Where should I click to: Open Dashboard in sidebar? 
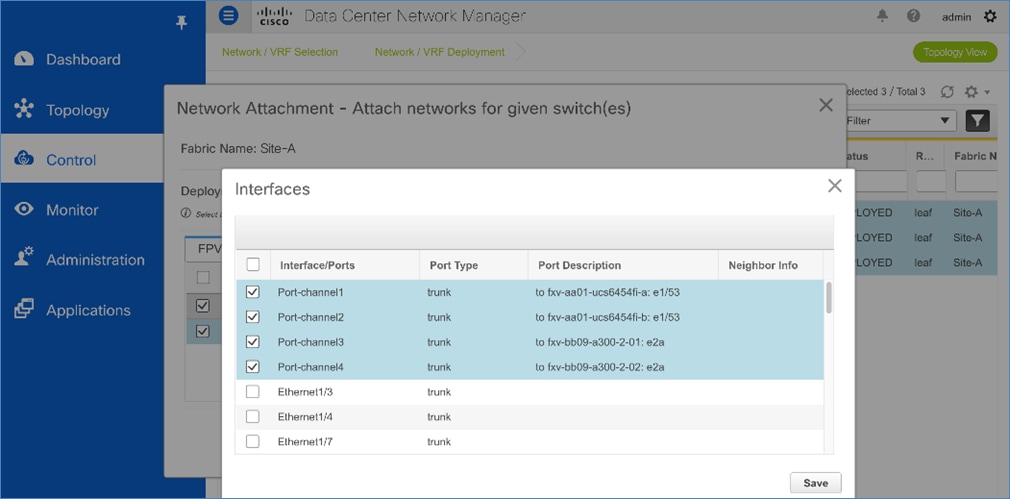[x=83, y=59]
